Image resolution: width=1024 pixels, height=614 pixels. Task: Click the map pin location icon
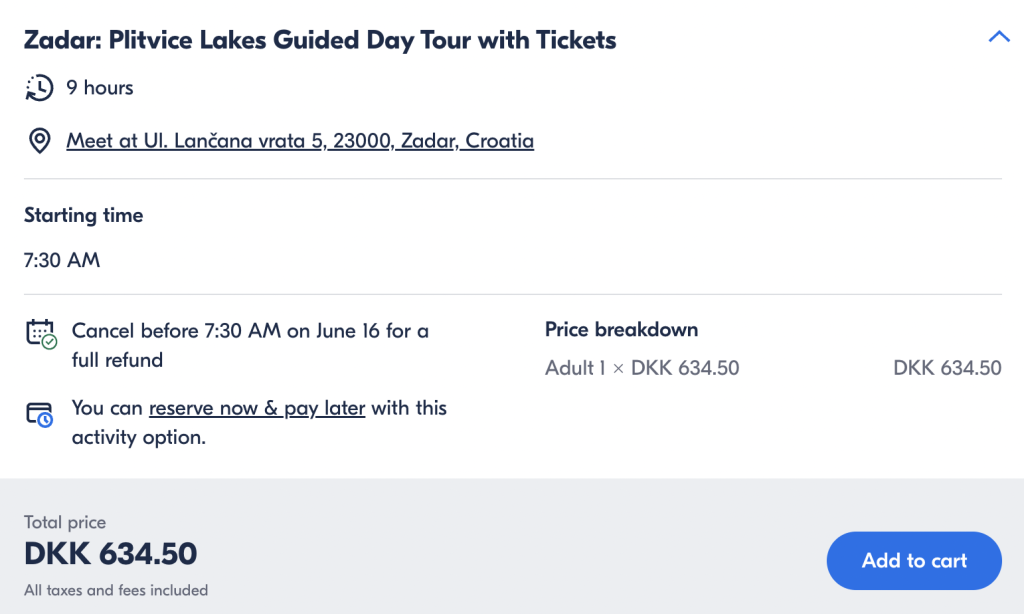(x=39, y=140)
